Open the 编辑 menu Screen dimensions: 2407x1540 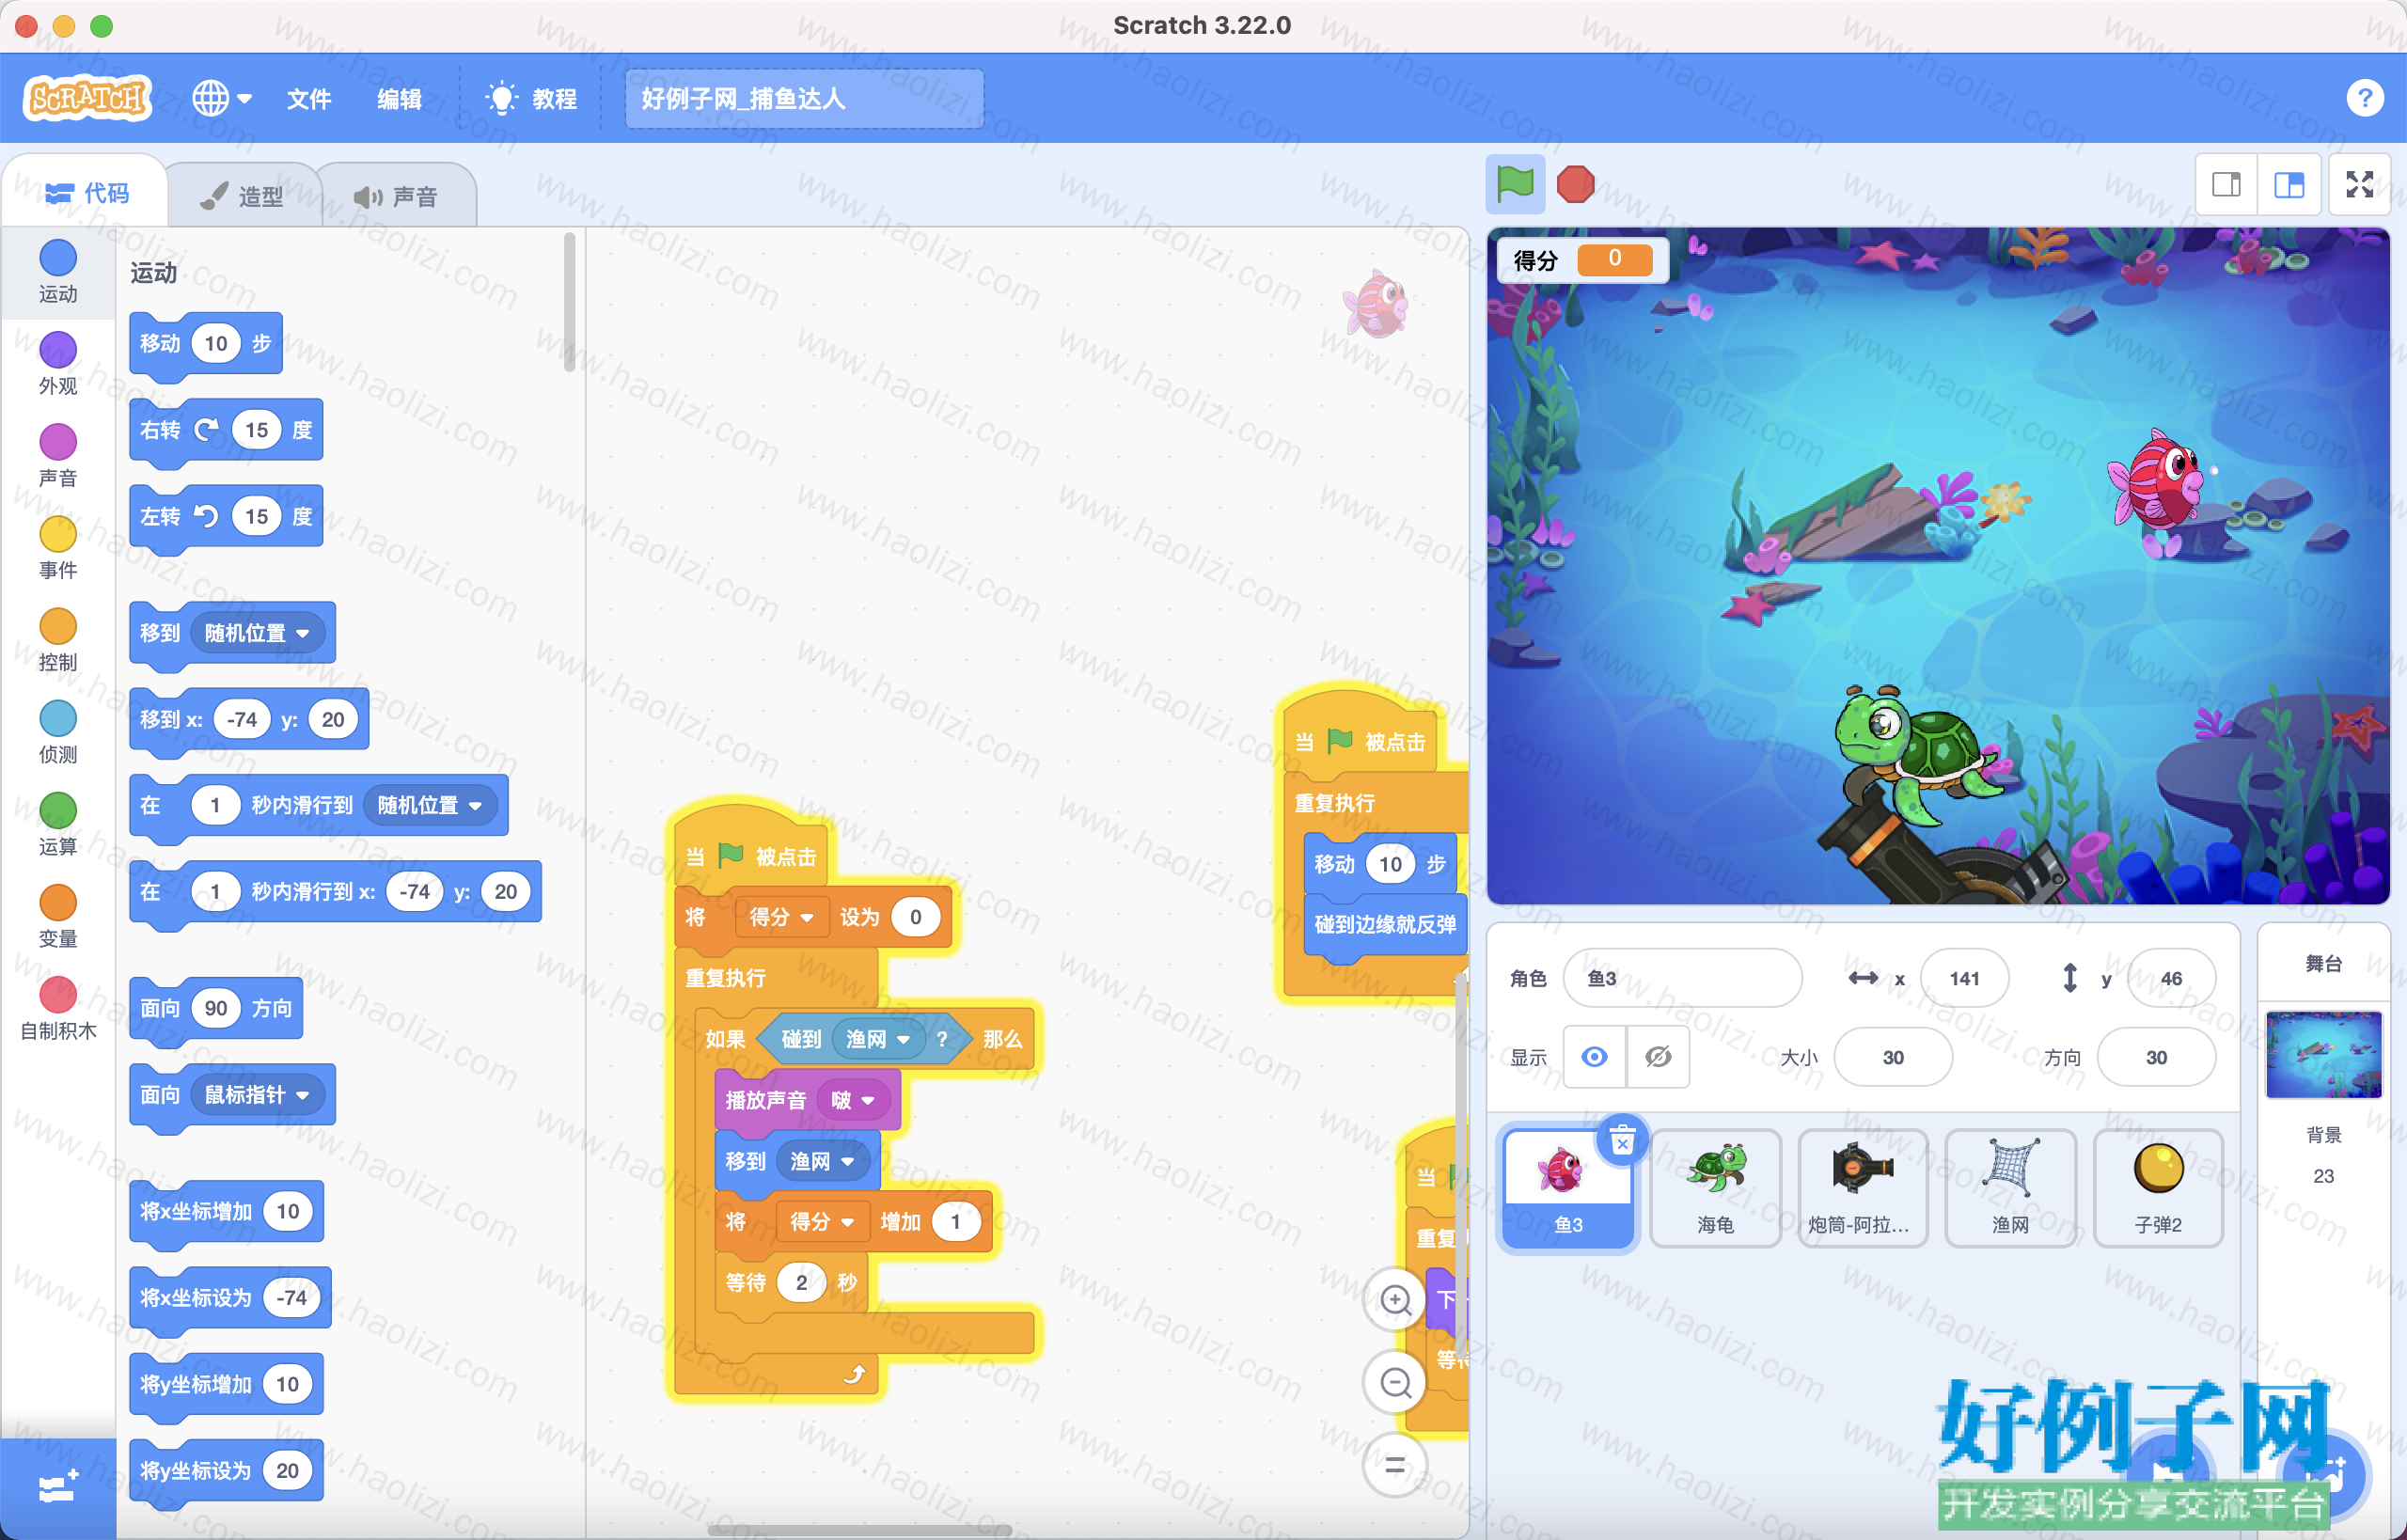[x=399, y=98]
